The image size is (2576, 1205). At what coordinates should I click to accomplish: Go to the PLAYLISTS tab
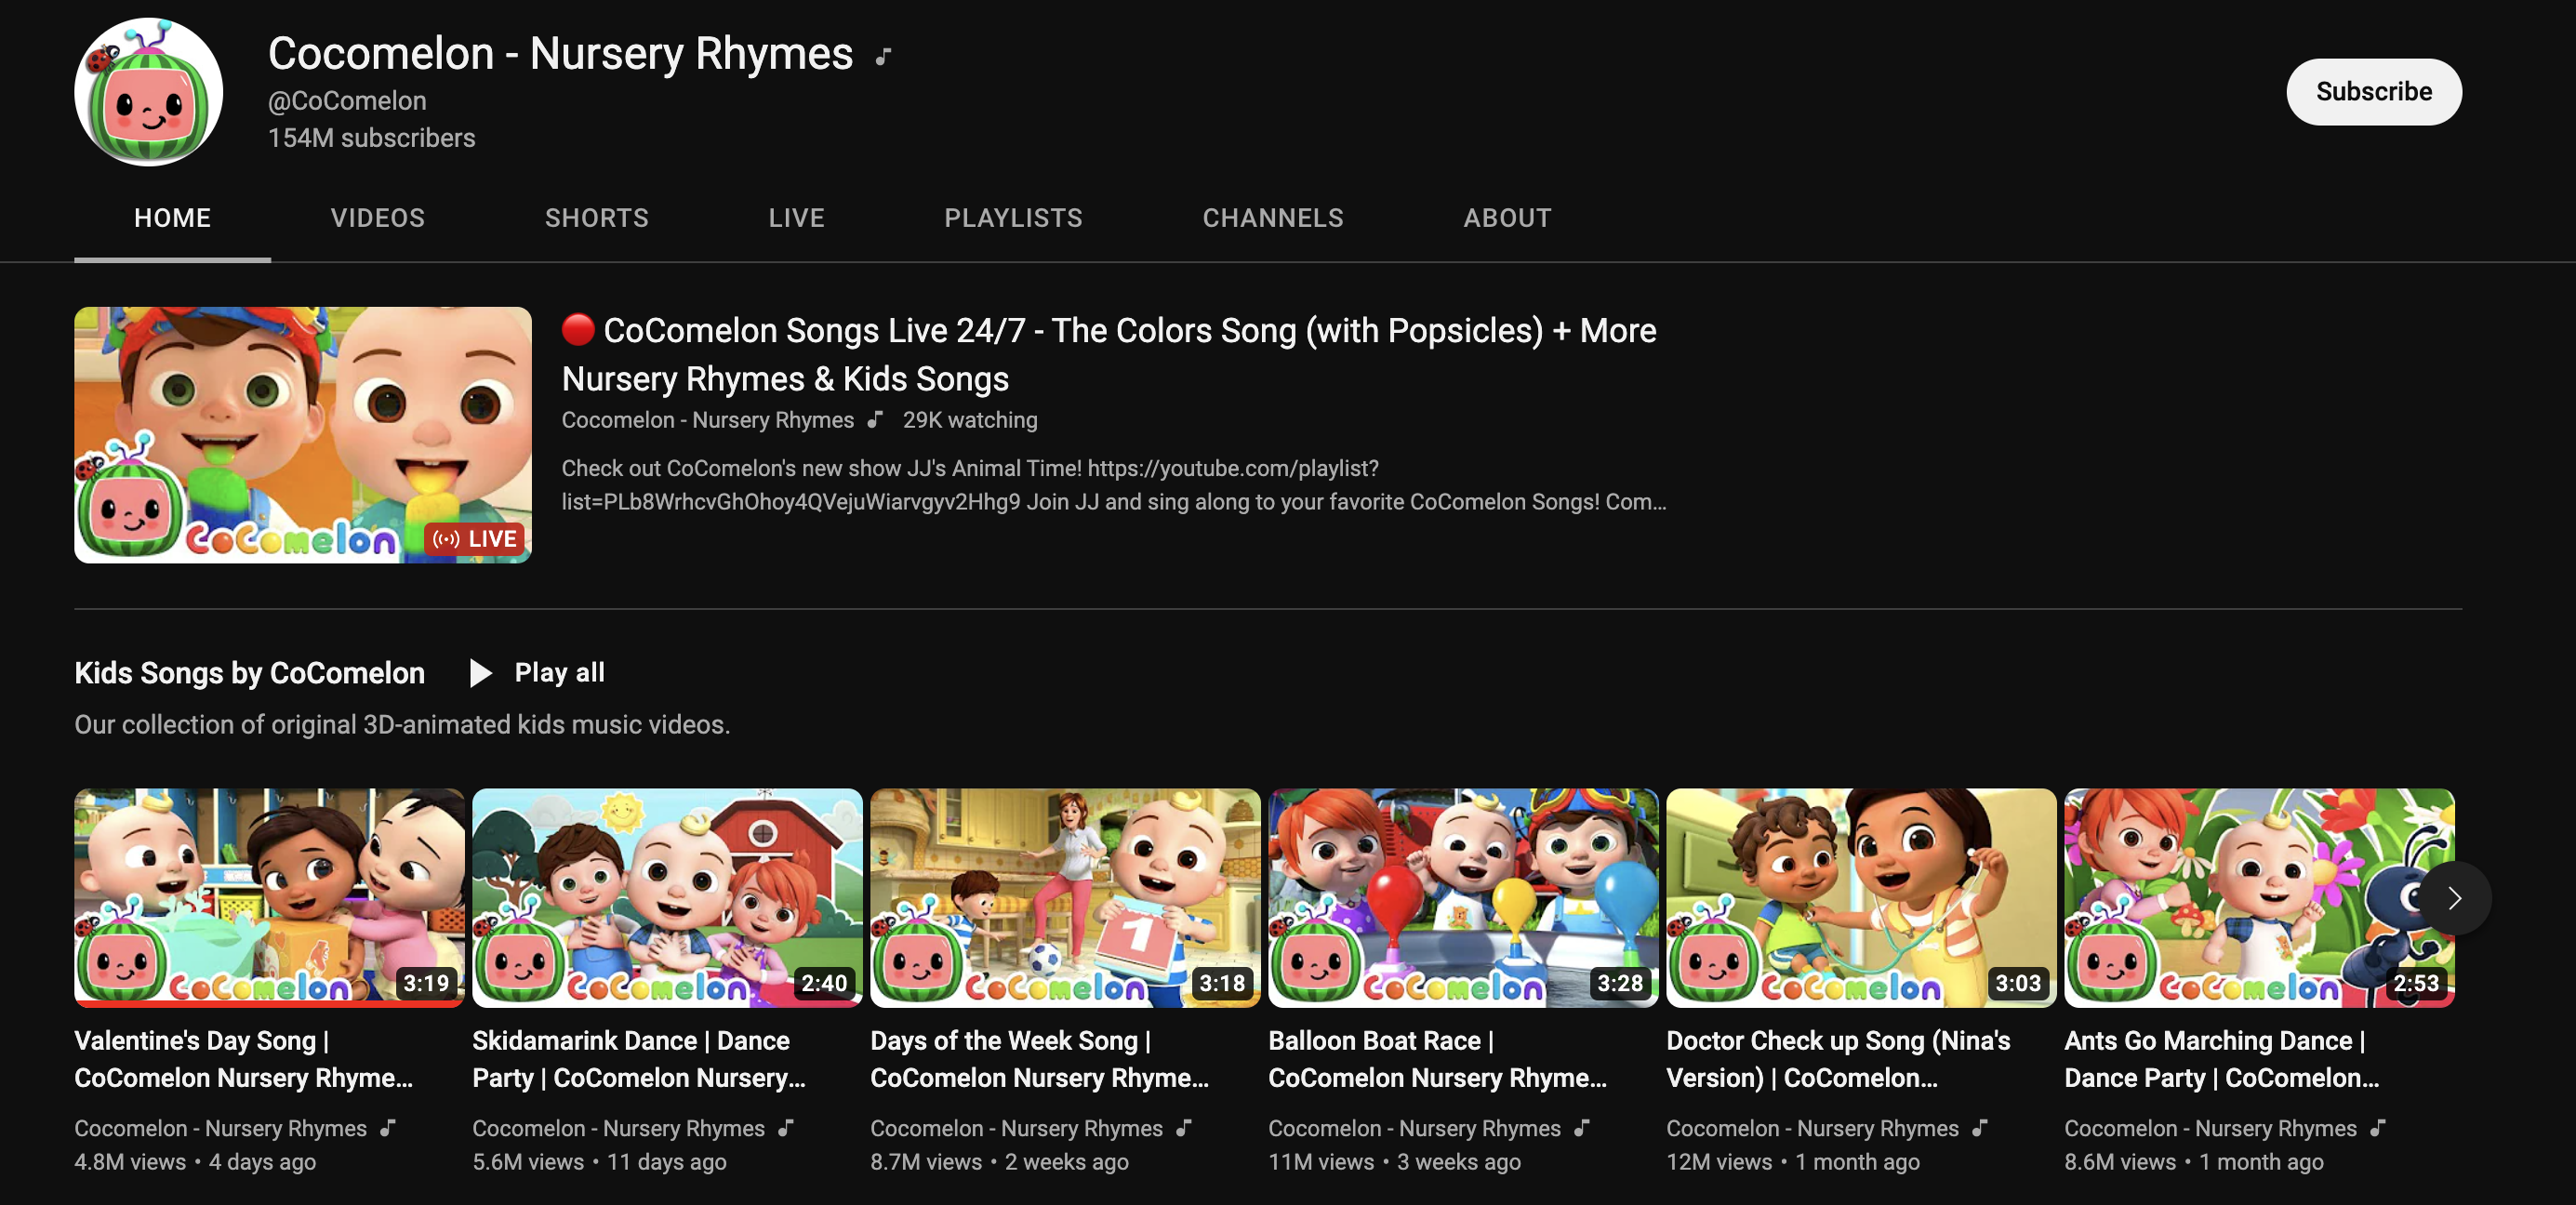tap(1013, 218)
